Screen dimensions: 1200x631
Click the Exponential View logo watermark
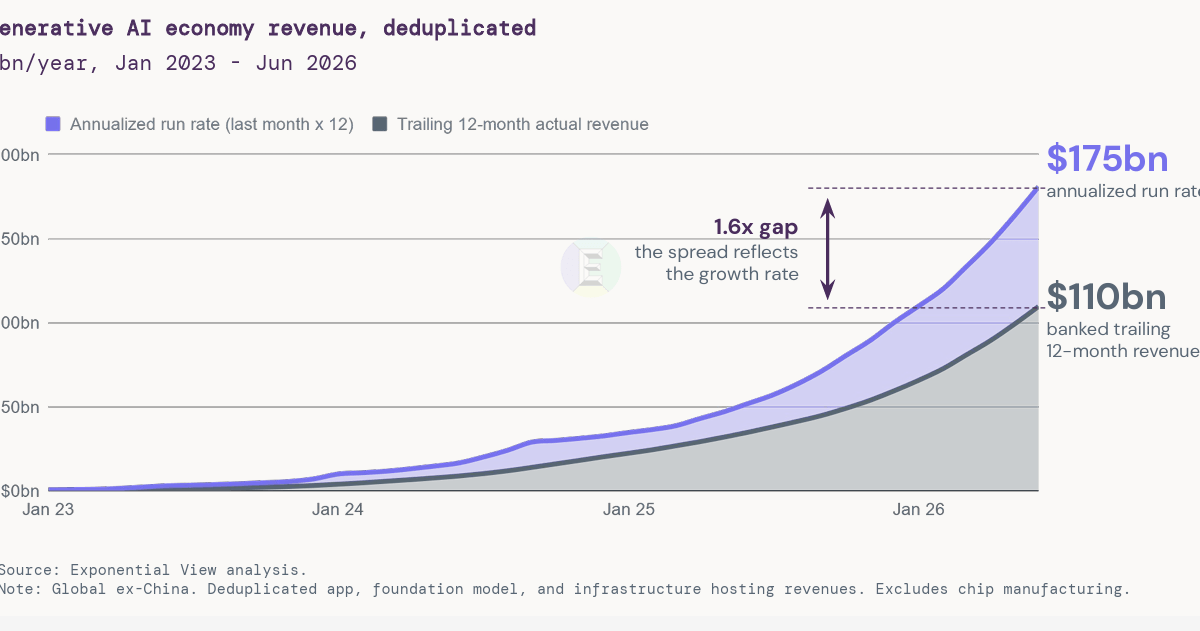[x=590, y=267]
